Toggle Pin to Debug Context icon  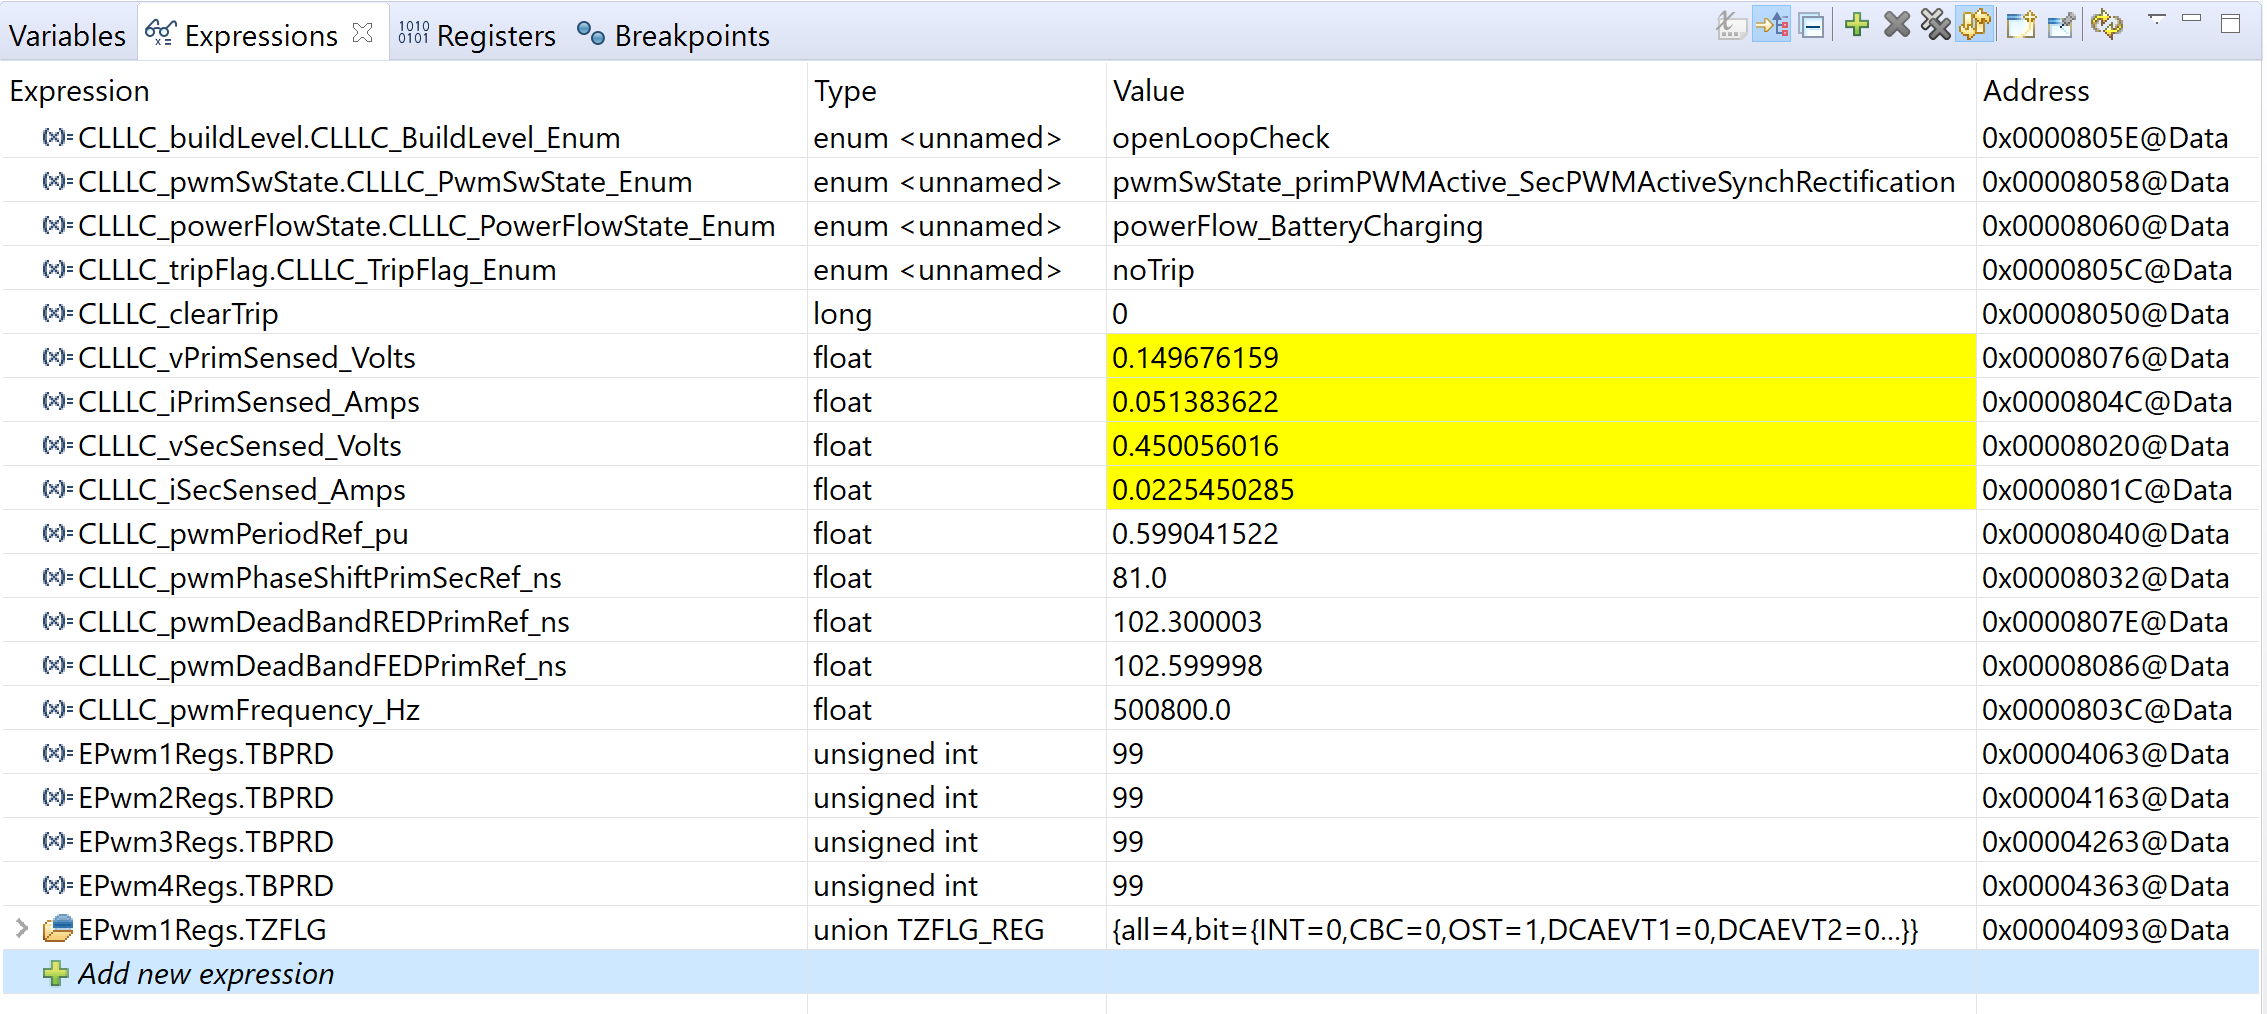point(2061,25)
